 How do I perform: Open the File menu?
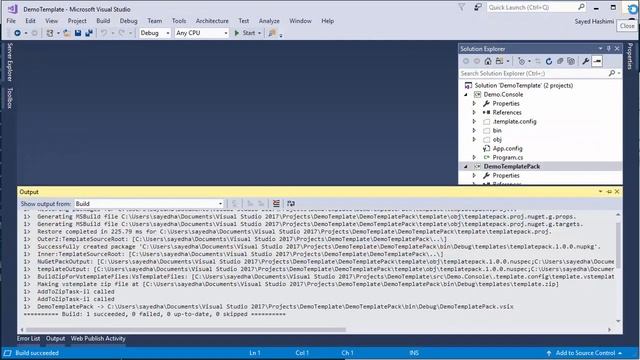pos(11,21)
